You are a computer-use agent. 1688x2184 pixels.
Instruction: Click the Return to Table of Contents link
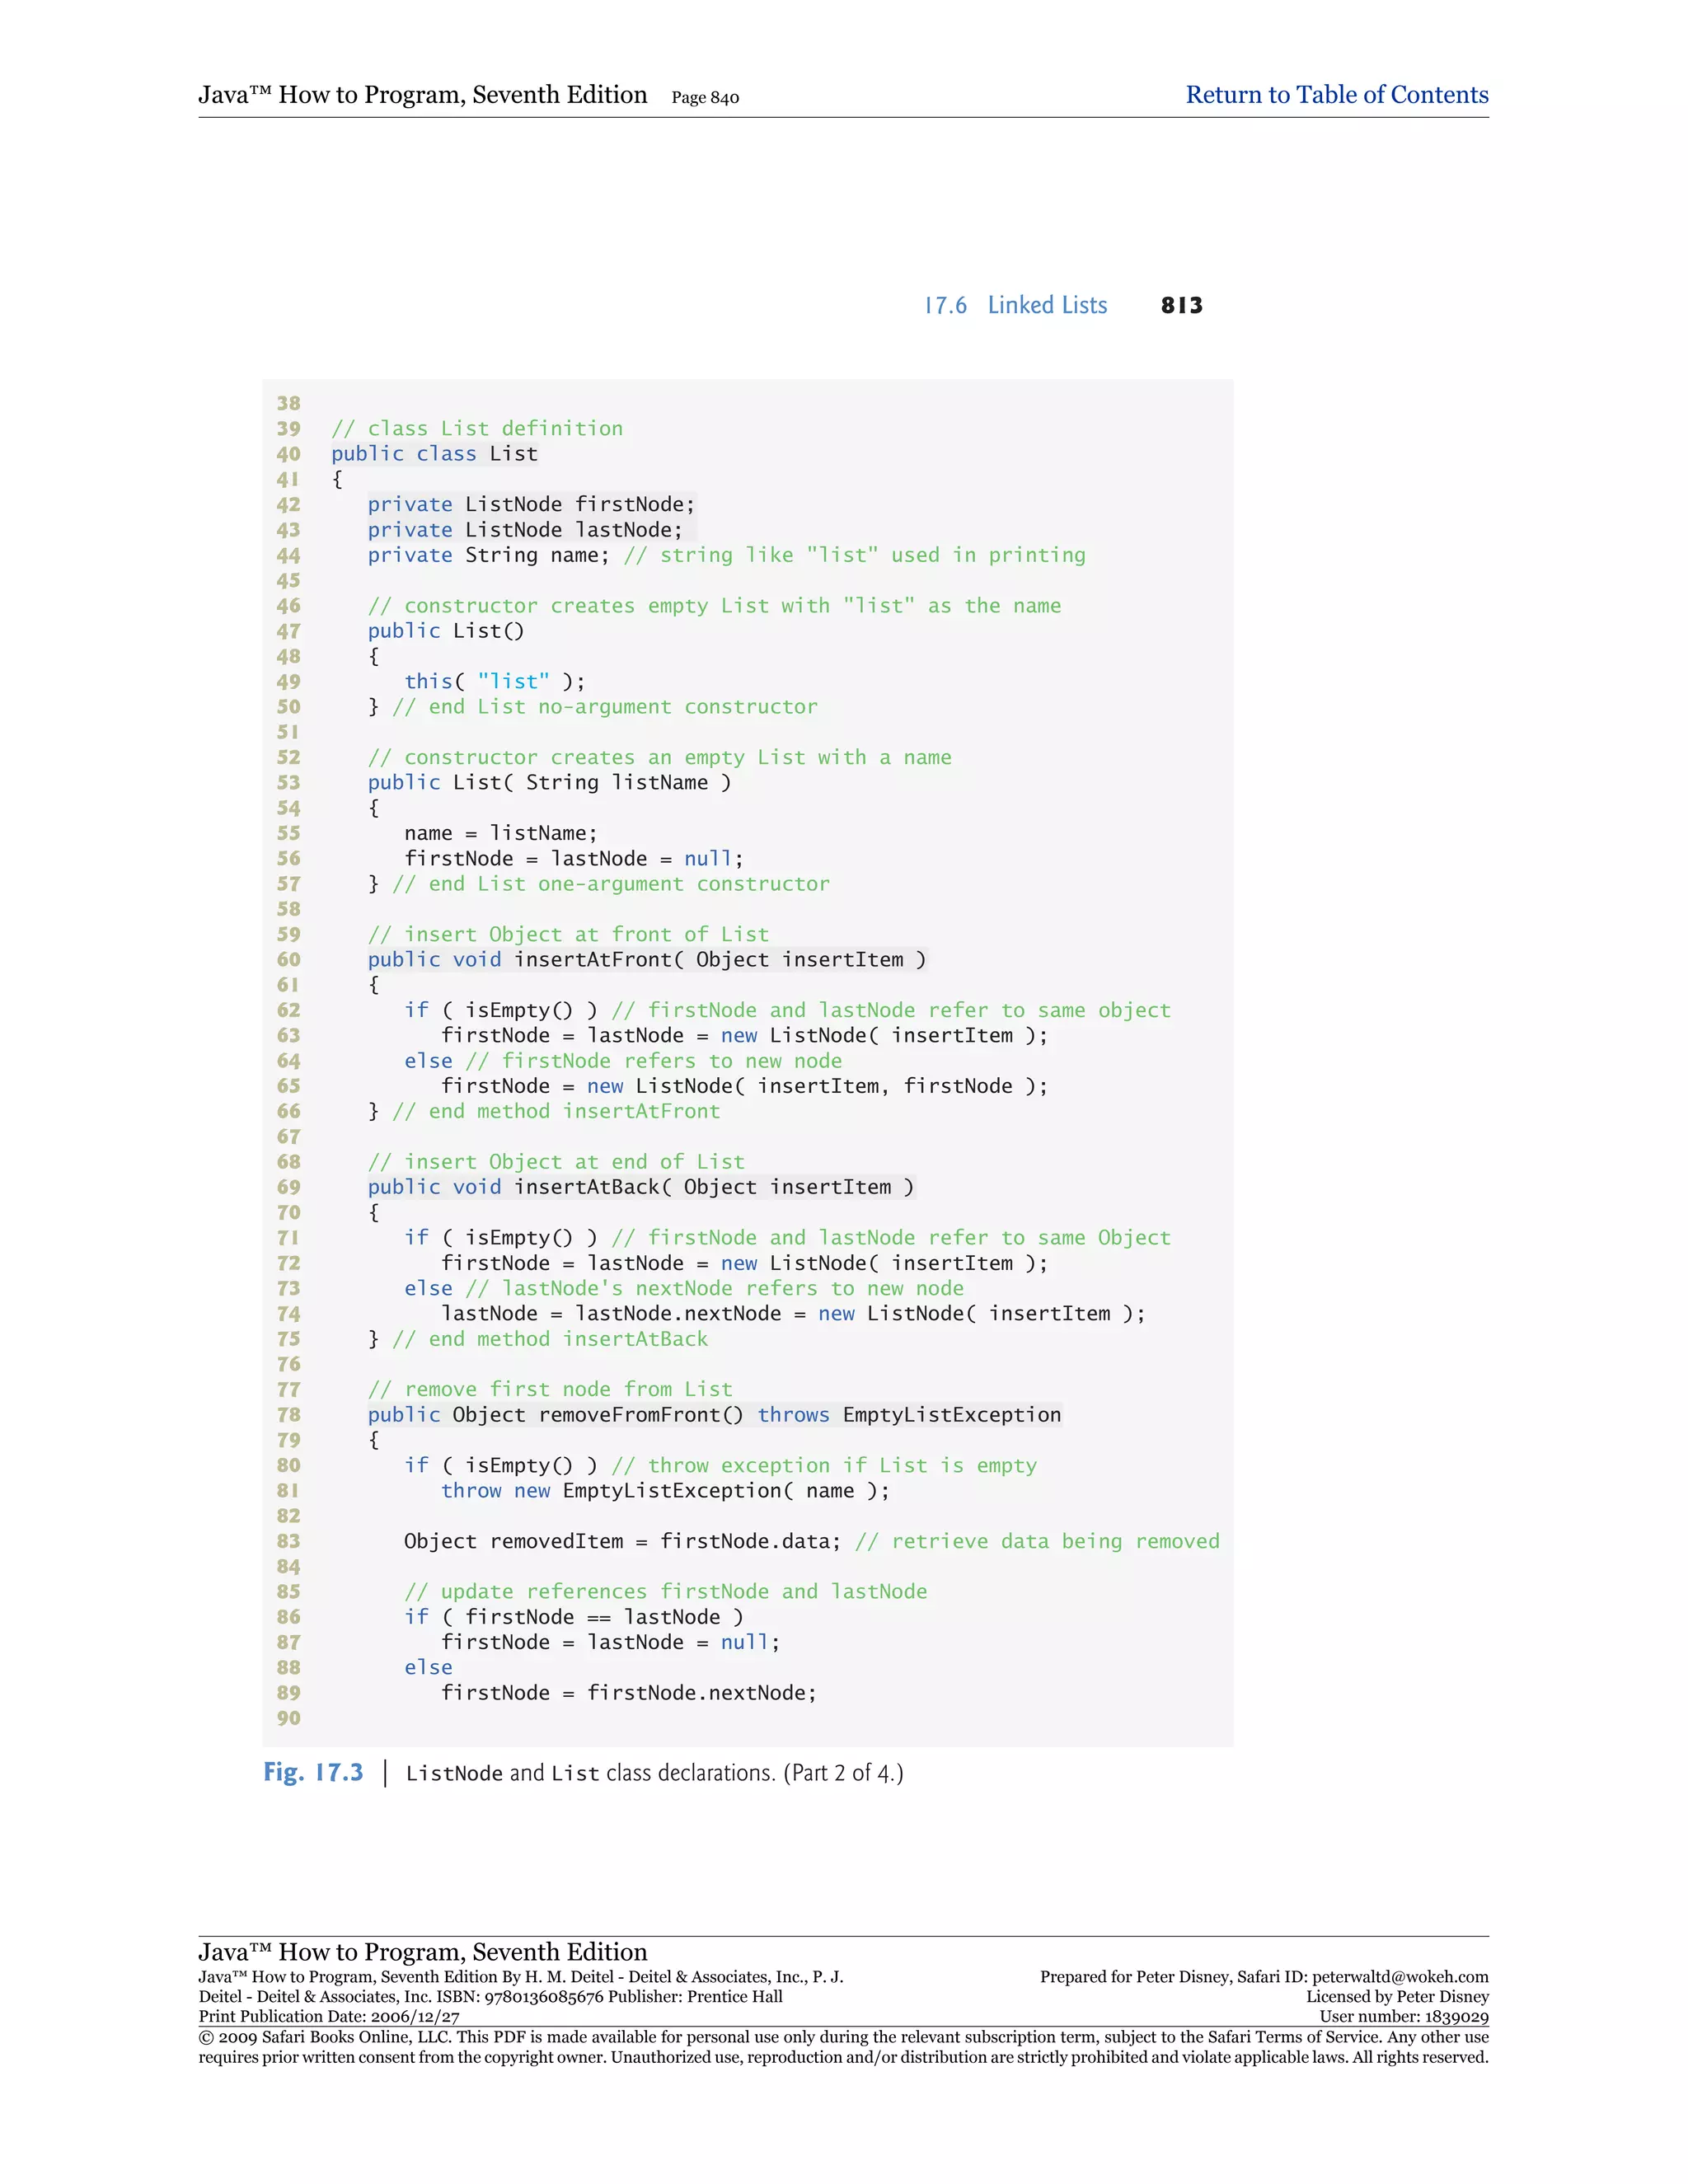pyautogui.click(x=1336, y=95)
